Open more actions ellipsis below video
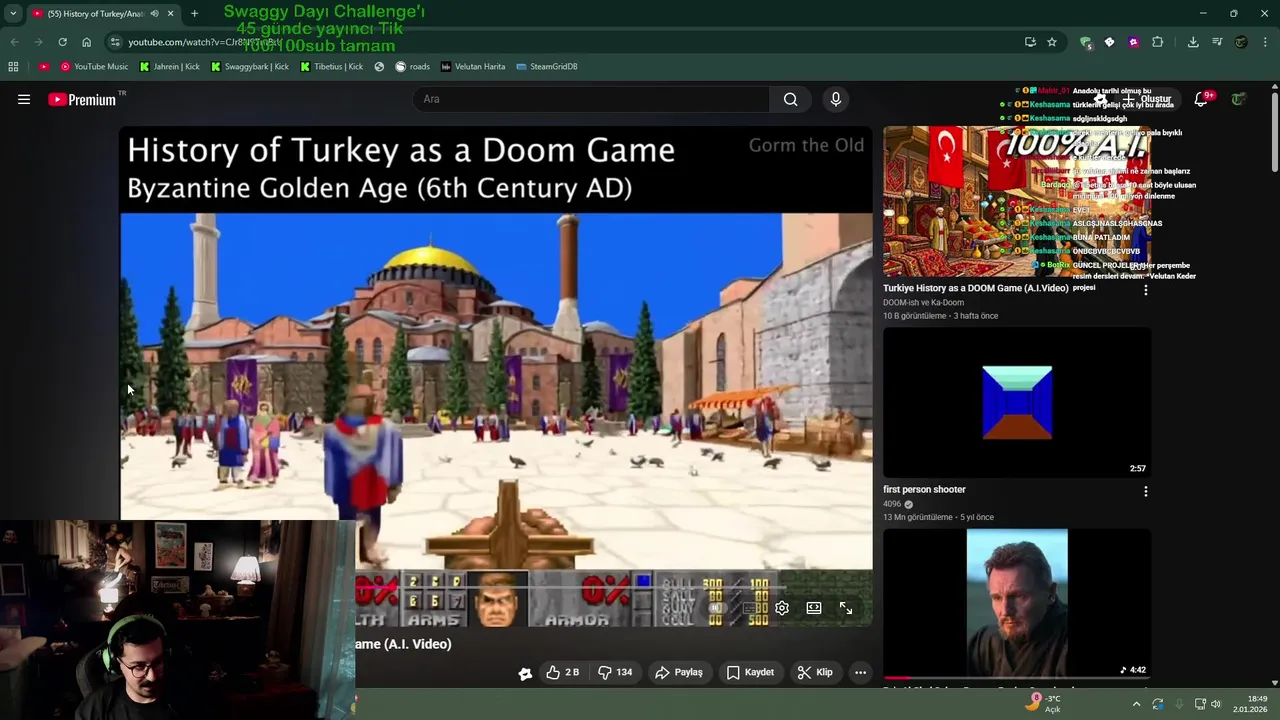Image resolution: width=1280 pixels, height=720 pixels. (860, 672)
